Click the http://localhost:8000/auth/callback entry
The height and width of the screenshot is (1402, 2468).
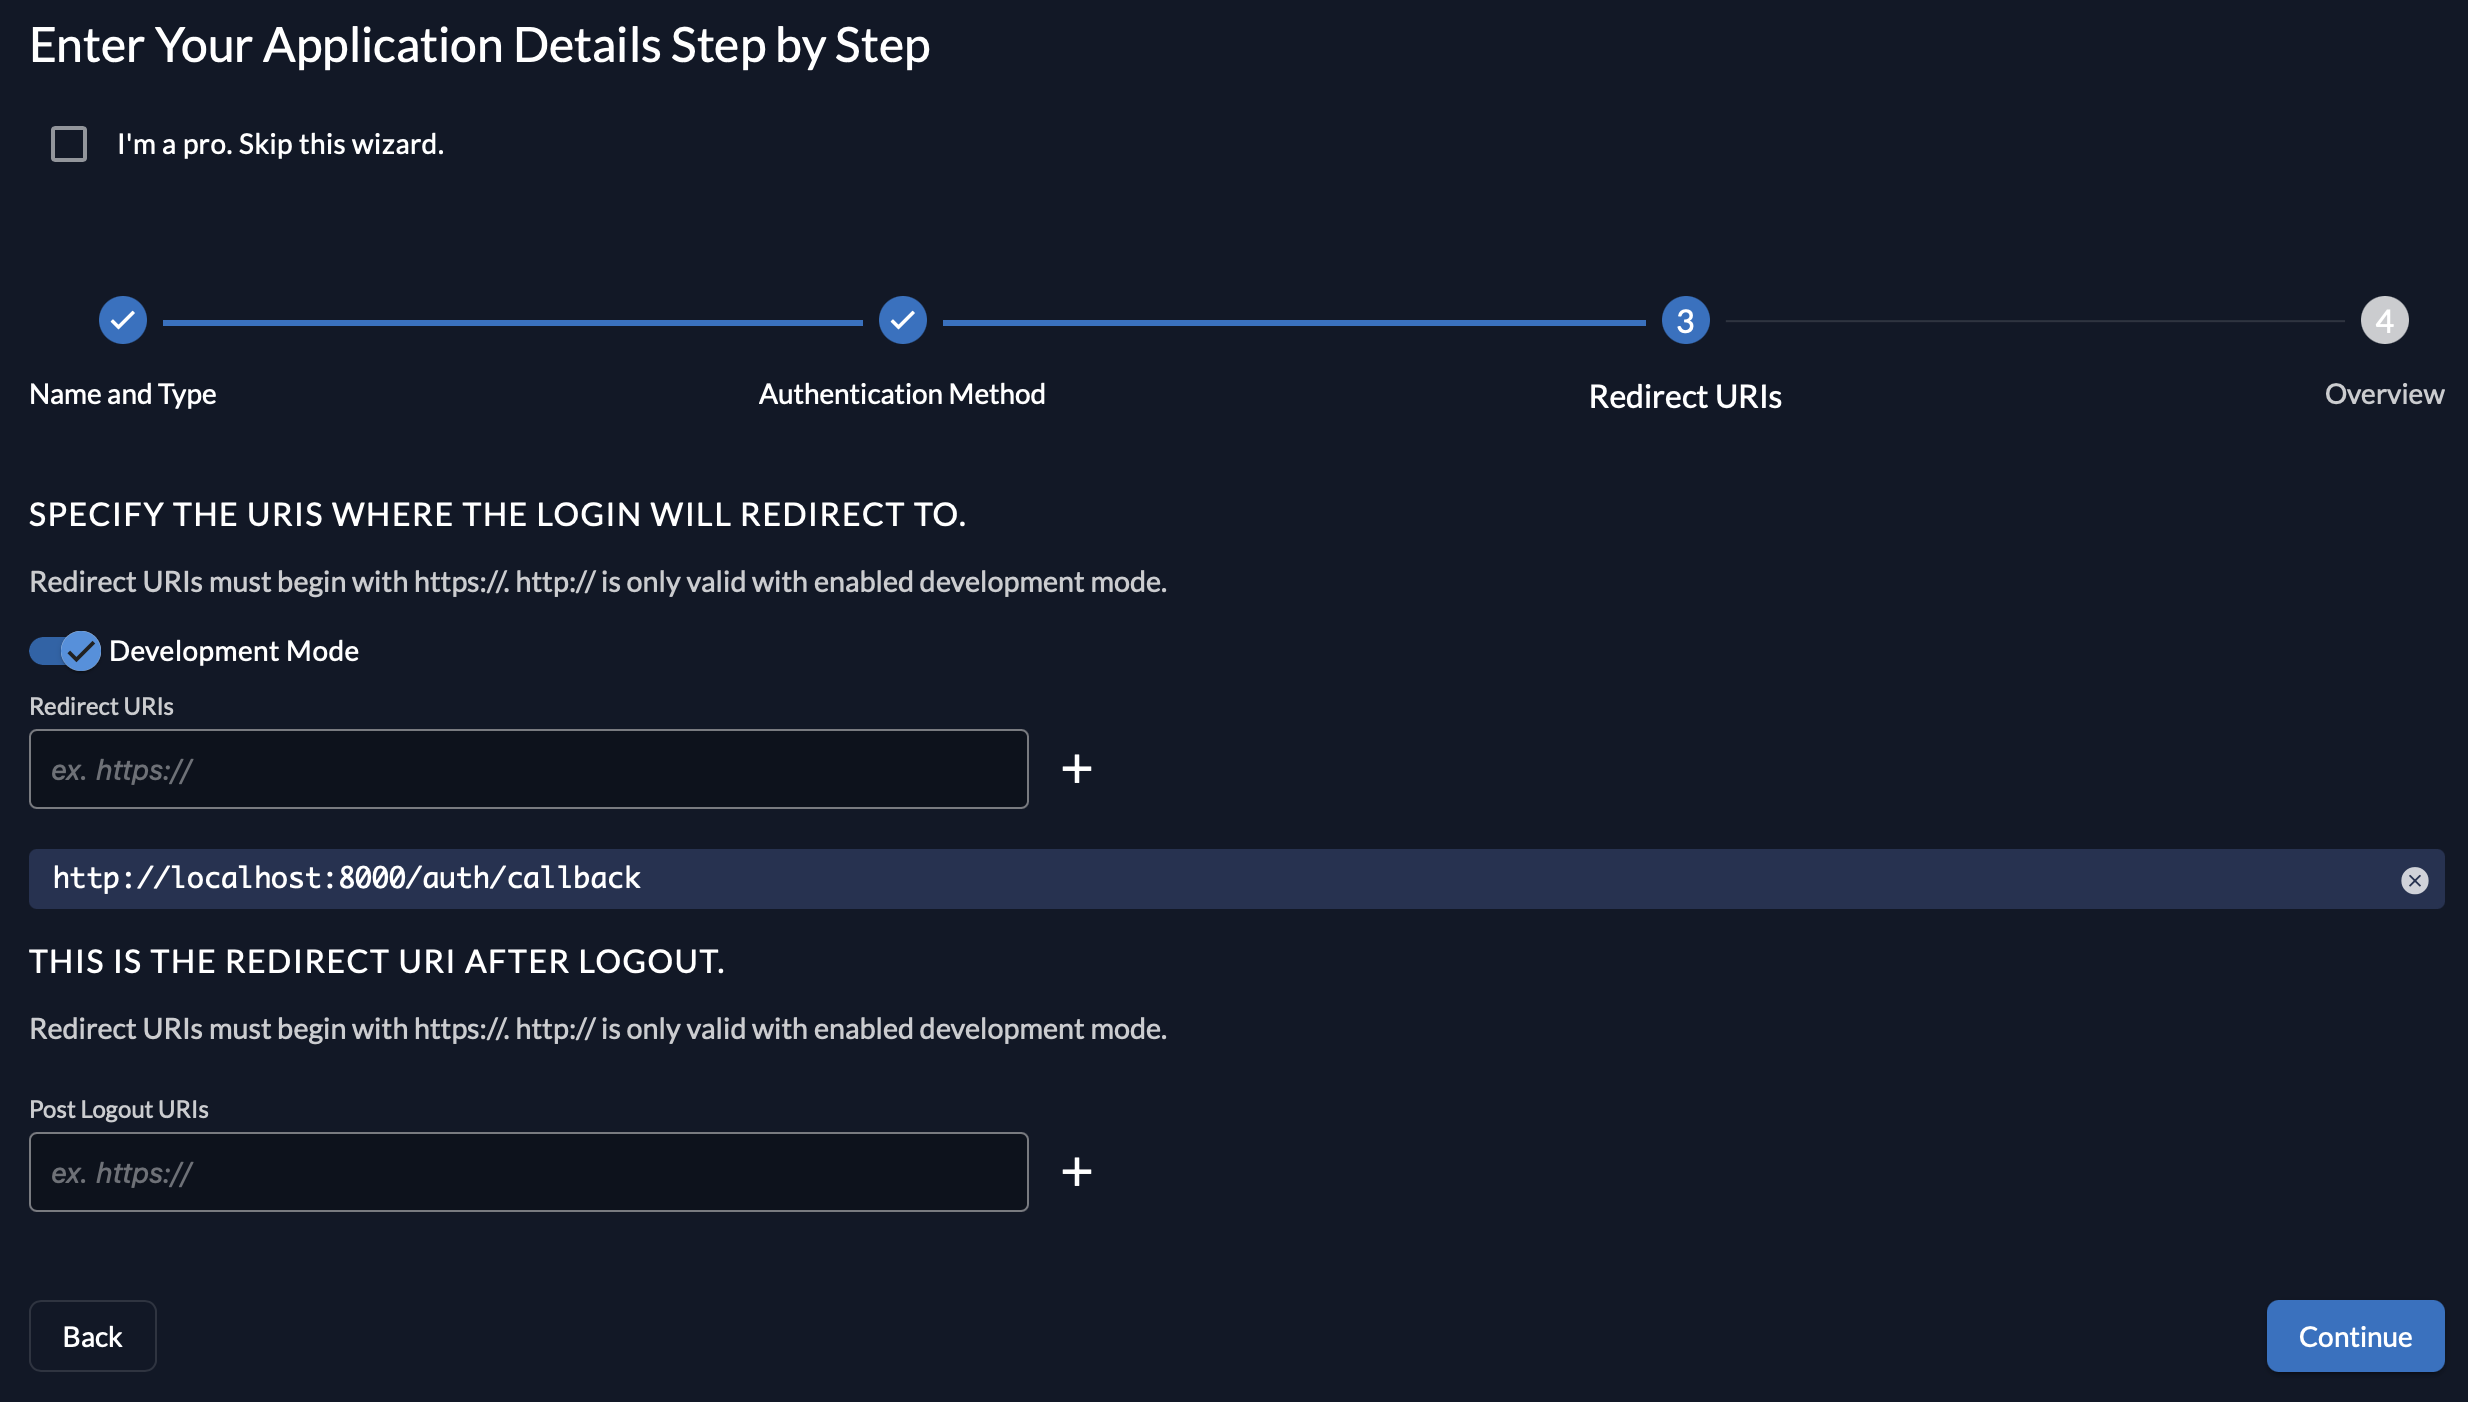(347, 878)
